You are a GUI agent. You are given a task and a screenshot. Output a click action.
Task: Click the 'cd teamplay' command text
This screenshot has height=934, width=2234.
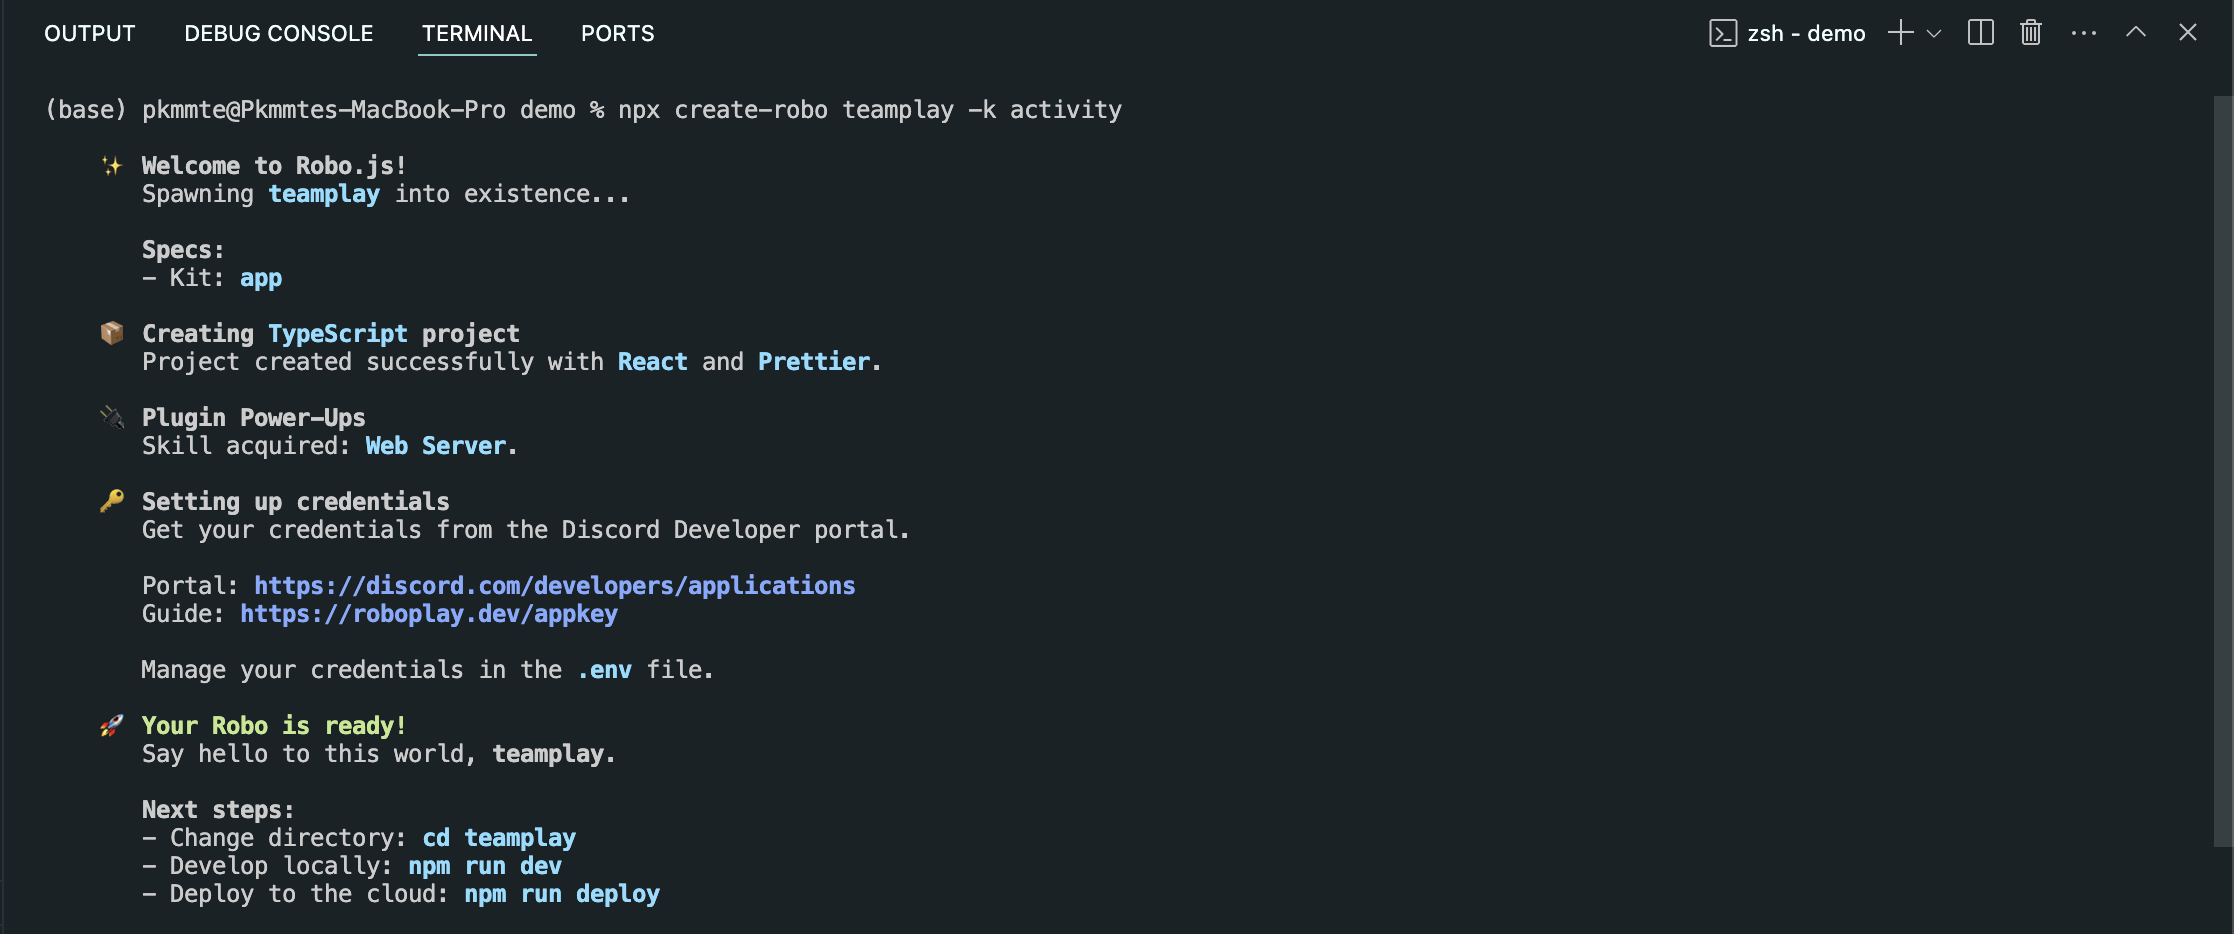pyautogui.click(x=499, y=837)
